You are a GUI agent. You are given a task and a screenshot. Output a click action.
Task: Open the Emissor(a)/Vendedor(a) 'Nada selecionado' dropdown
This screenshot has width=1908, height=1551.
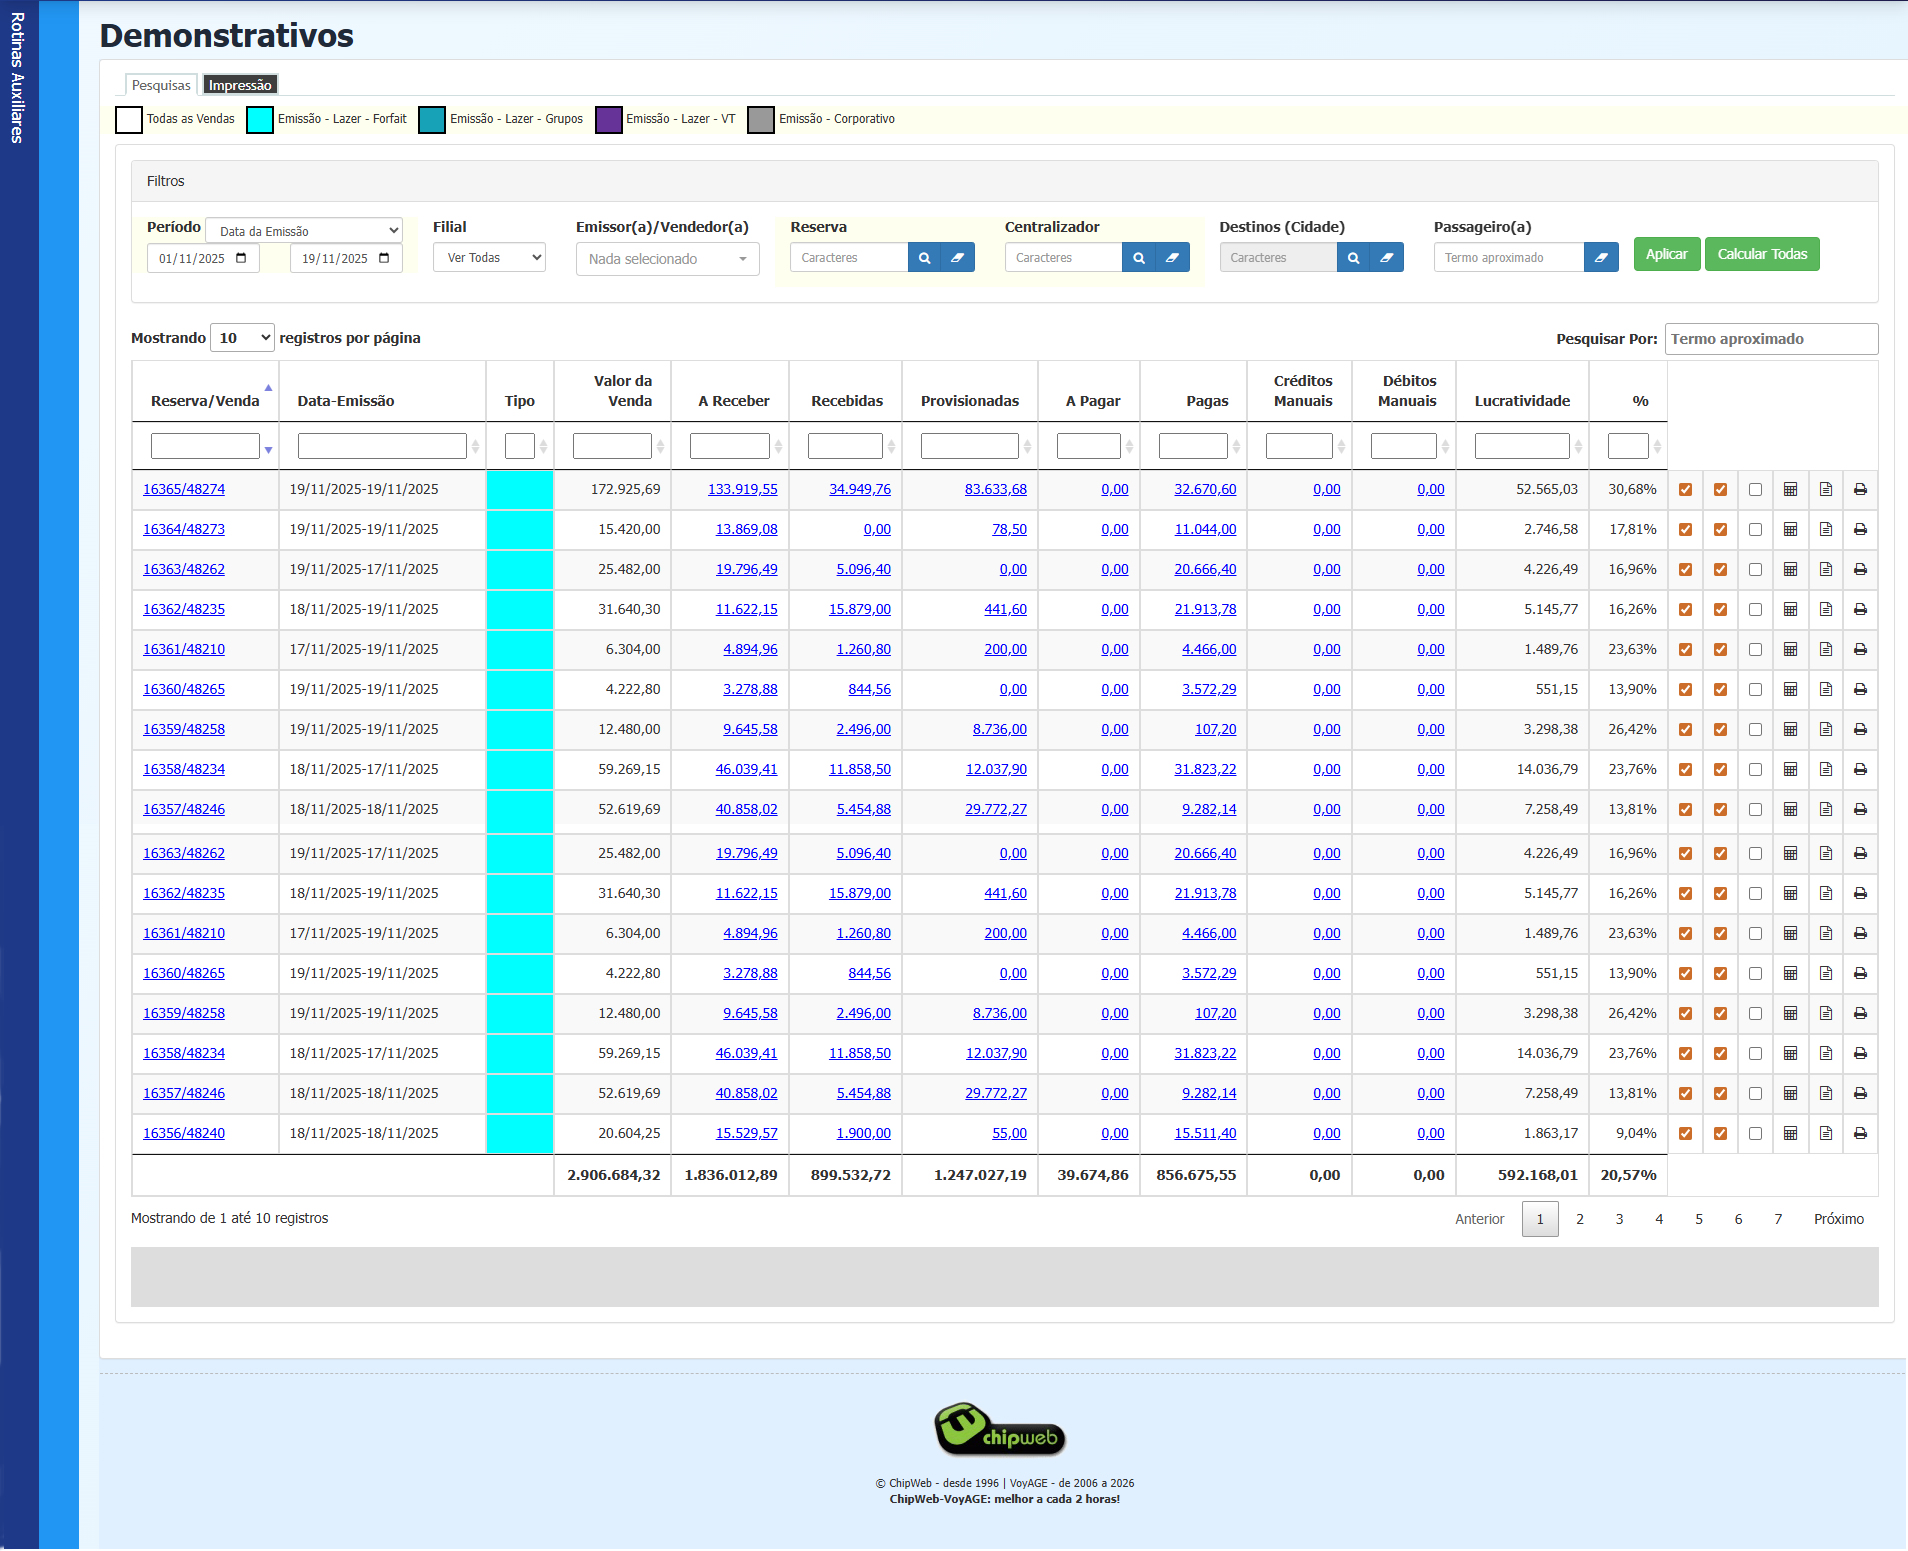pyautogui.click(x=667, y=259)
